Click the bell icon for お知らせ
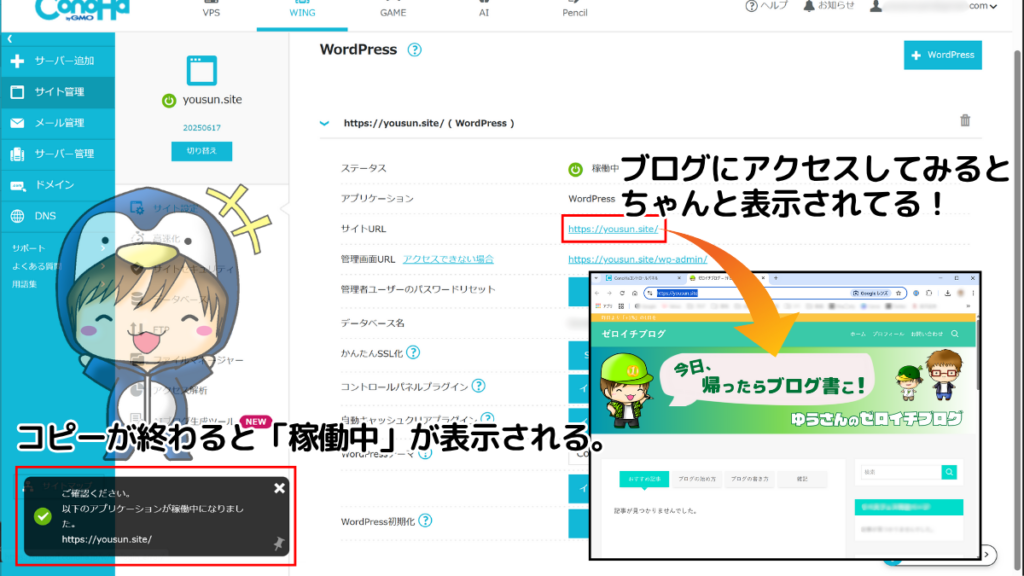1024x576 pixels. [808, 6]
